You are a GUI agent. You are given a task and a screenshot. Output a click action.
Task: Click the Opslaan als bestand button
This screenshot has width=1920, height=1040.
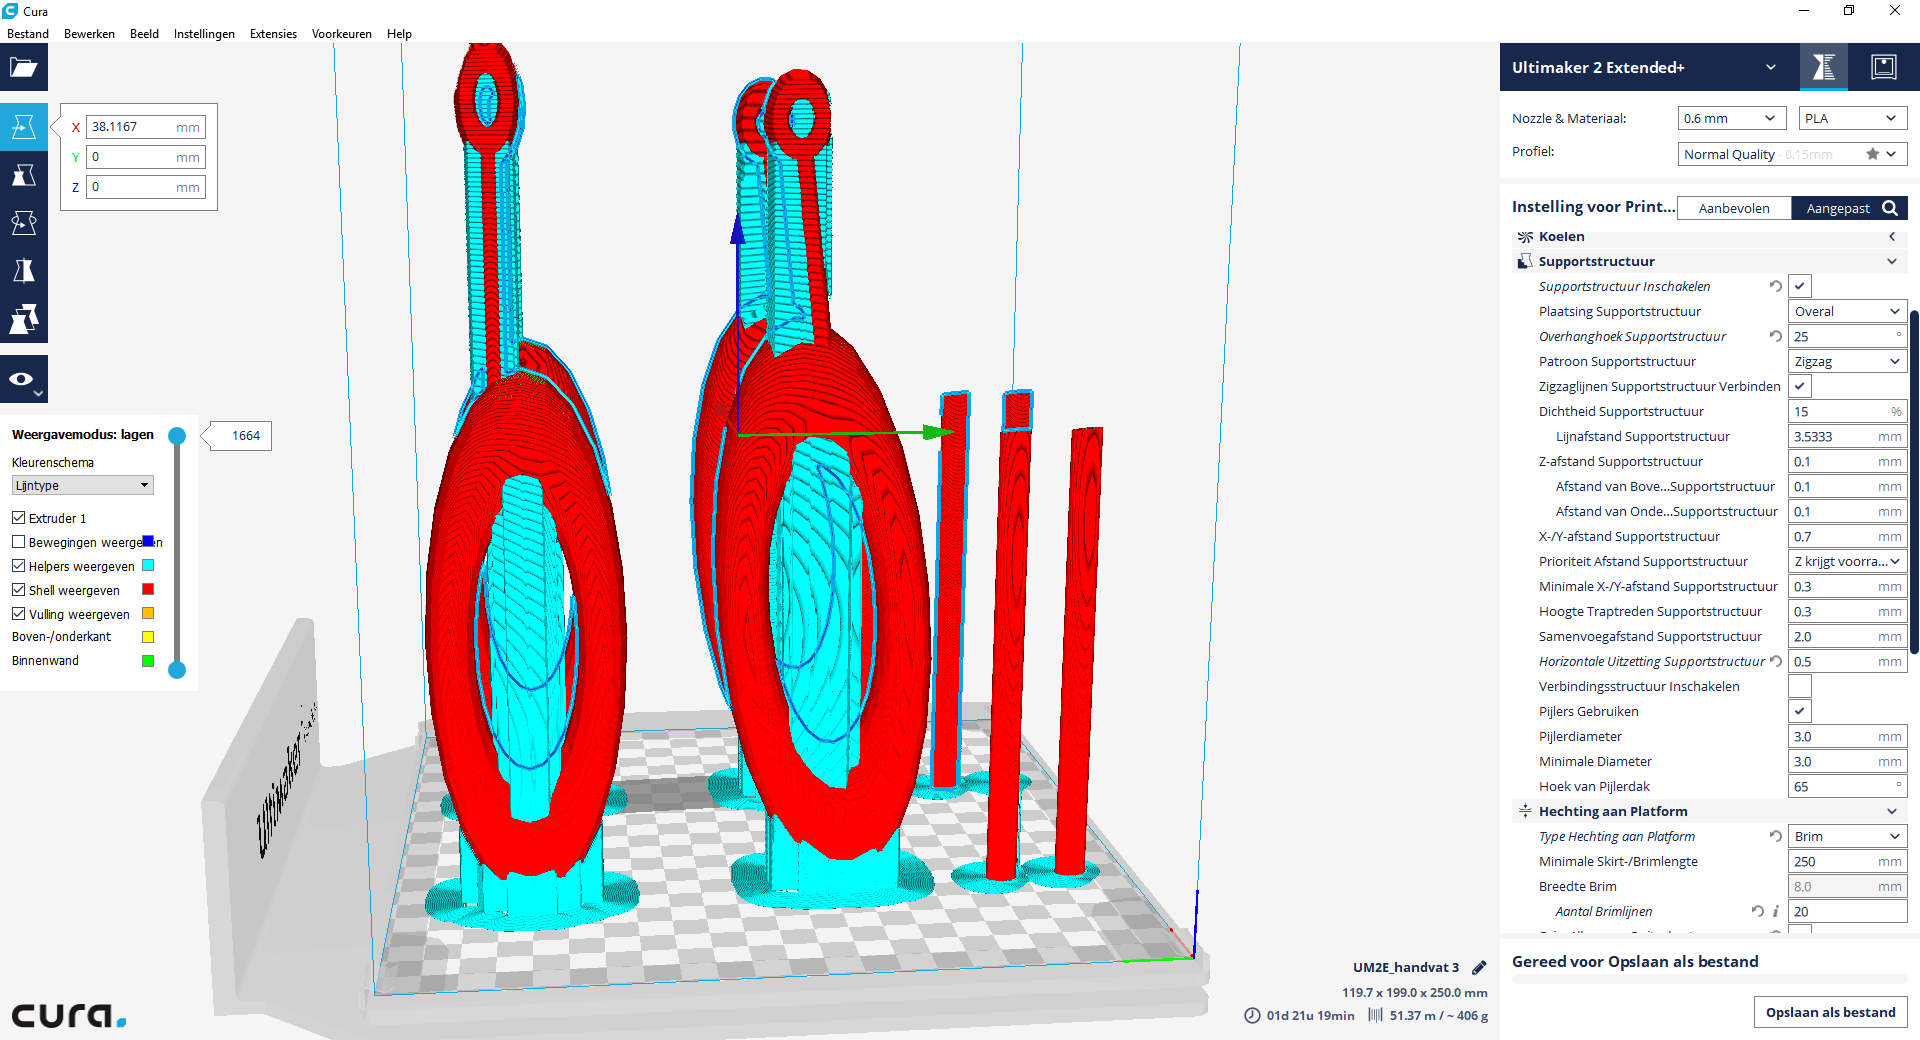click(1830, 1012)
